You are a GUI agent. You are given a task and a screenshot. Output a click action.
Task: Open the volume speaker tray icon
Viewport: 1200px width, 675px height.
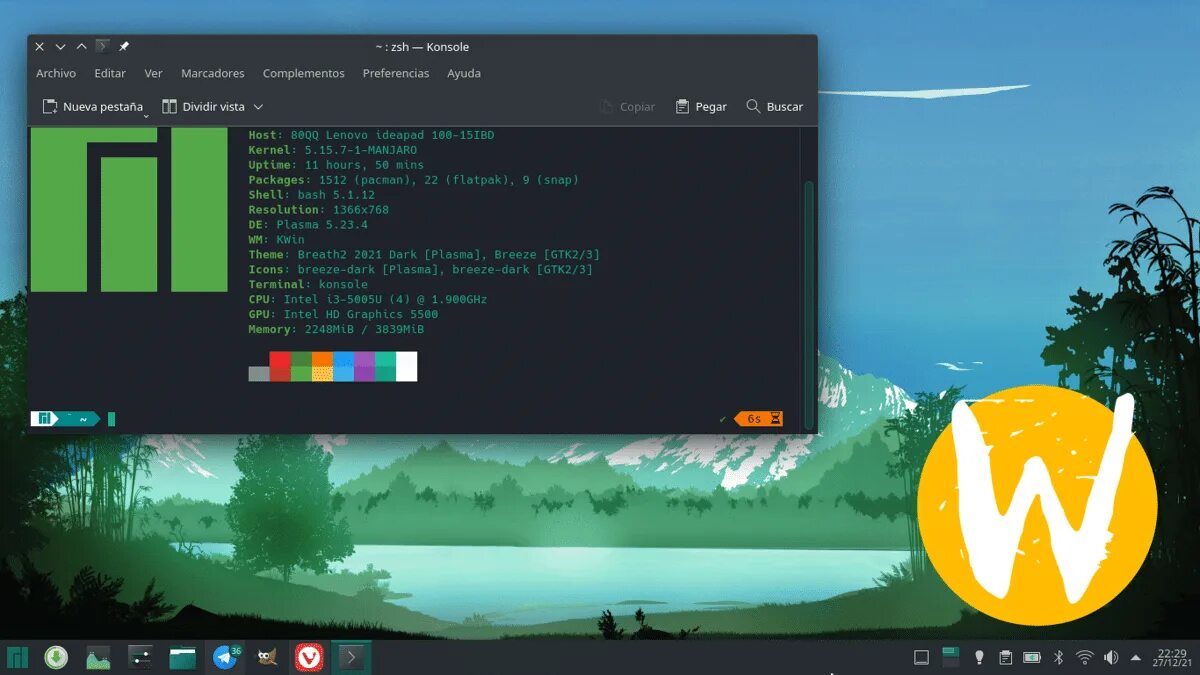(x=1111, y=658)
